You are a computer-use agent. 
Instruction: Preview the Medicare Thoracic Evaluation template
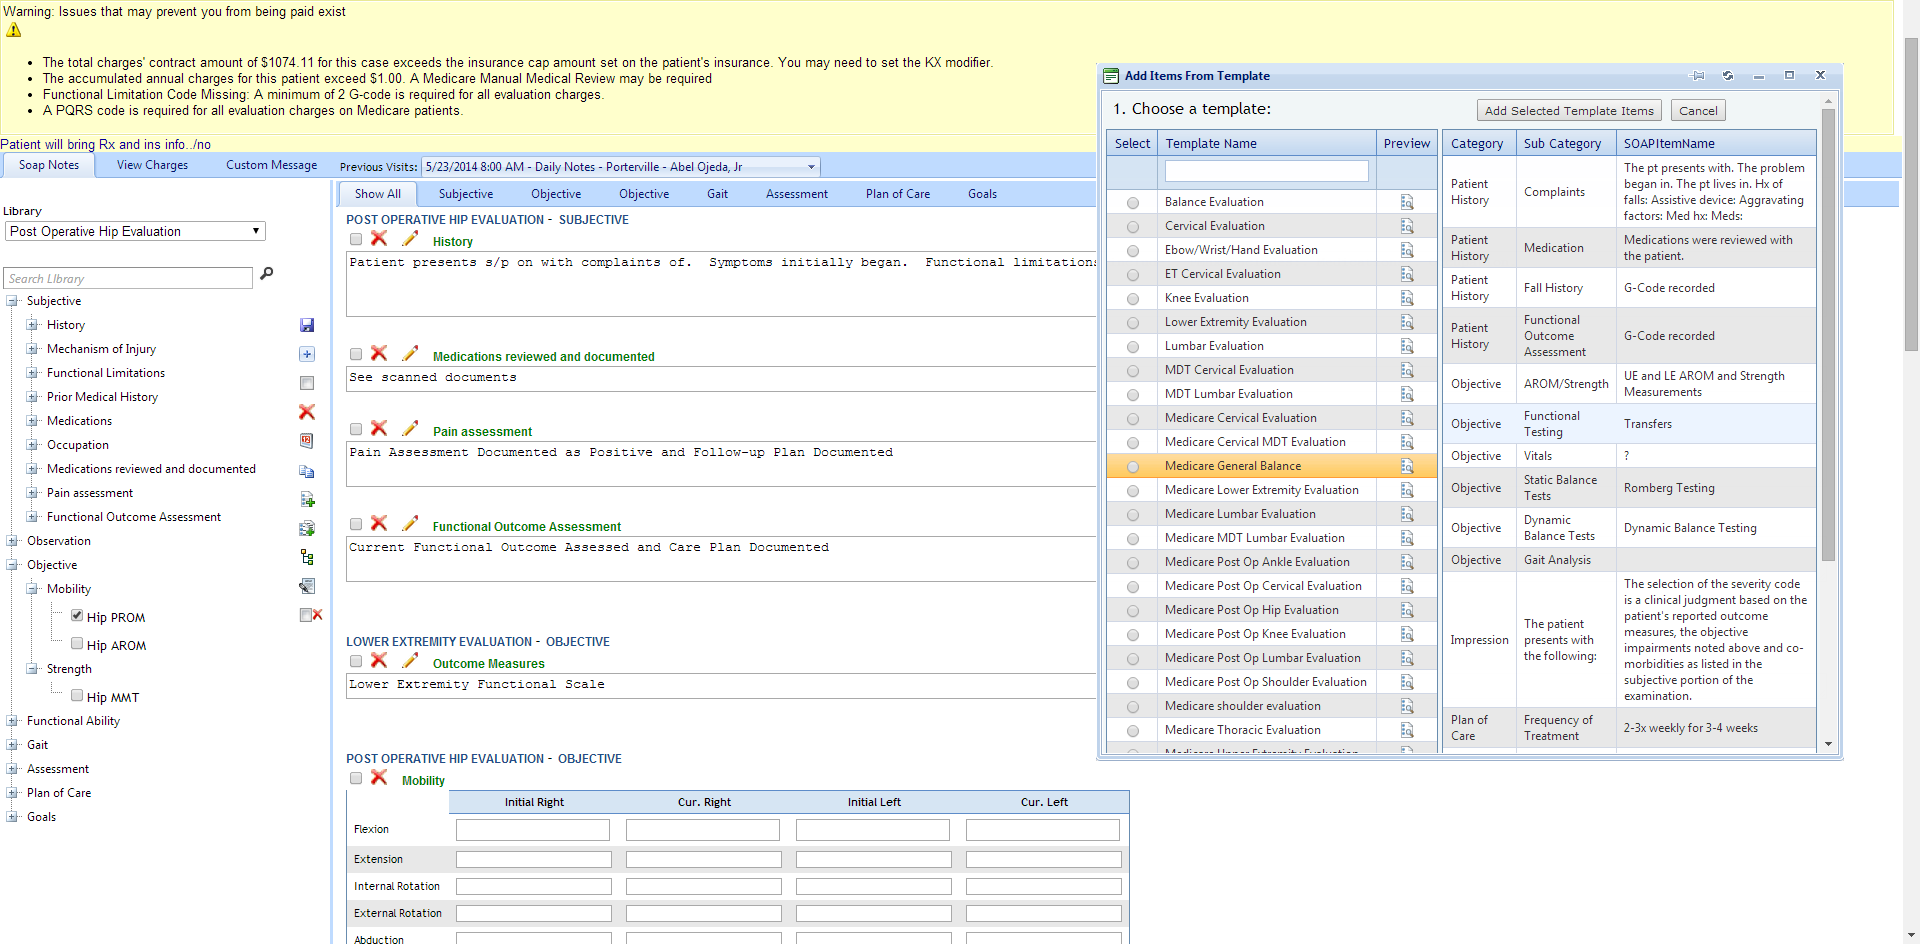click(1407, 730)
